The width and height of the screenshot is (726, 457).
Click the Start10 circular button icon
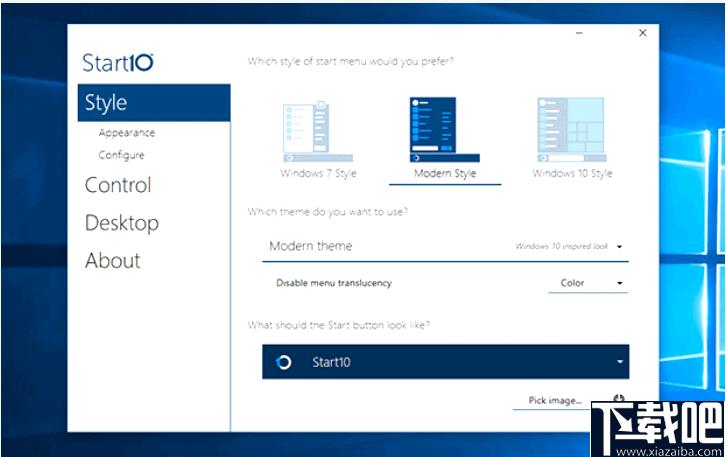pyautogui.click(x=283, y=362)
